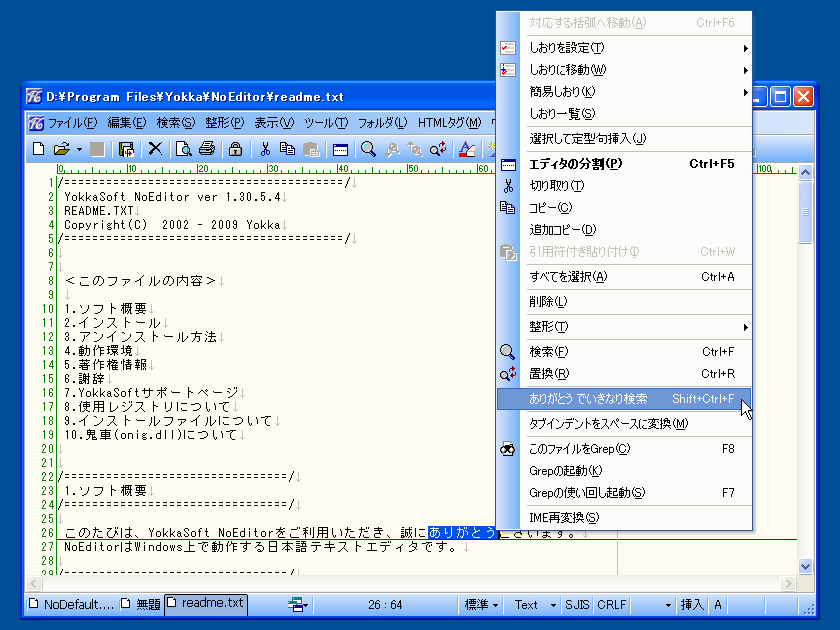Image resolution: width=840 pixels, height=630 pixels.
Task: Click the font color settings toolbar icon
Action: (467, 149)
